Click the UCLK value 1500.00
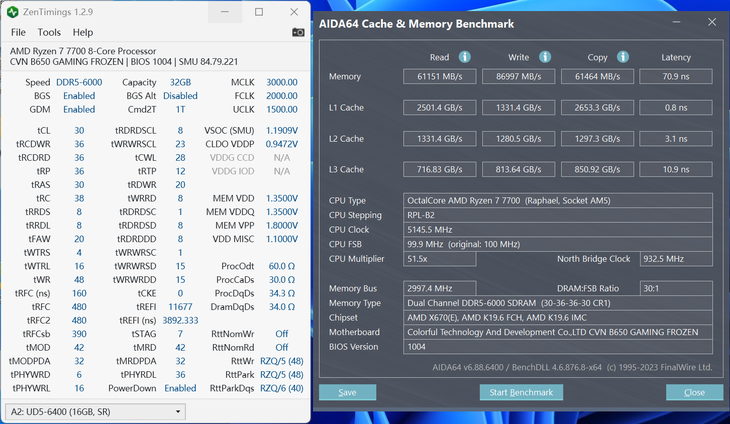The image size is (730, 424). click(x=282, y=109)
